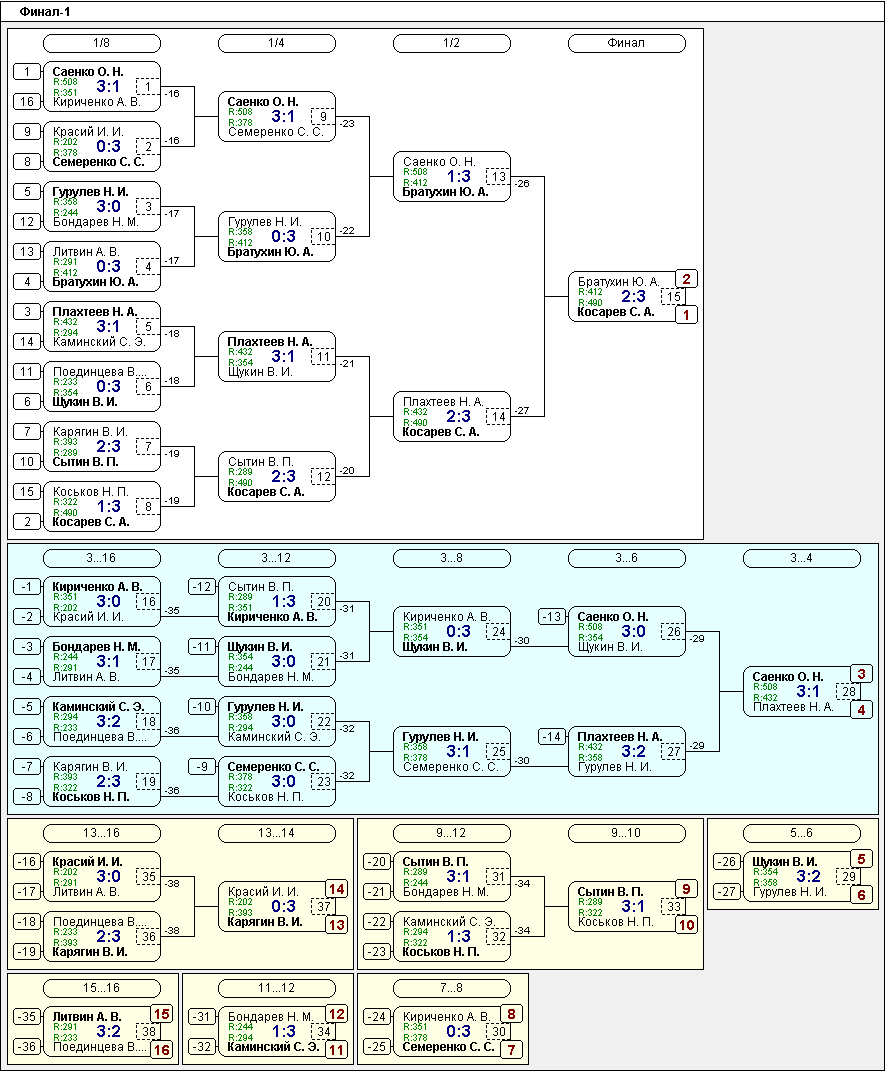Click seed box number 9 in 1/8 round
888x1073 pixels.
pyautogui.click(x=28, y=132)
